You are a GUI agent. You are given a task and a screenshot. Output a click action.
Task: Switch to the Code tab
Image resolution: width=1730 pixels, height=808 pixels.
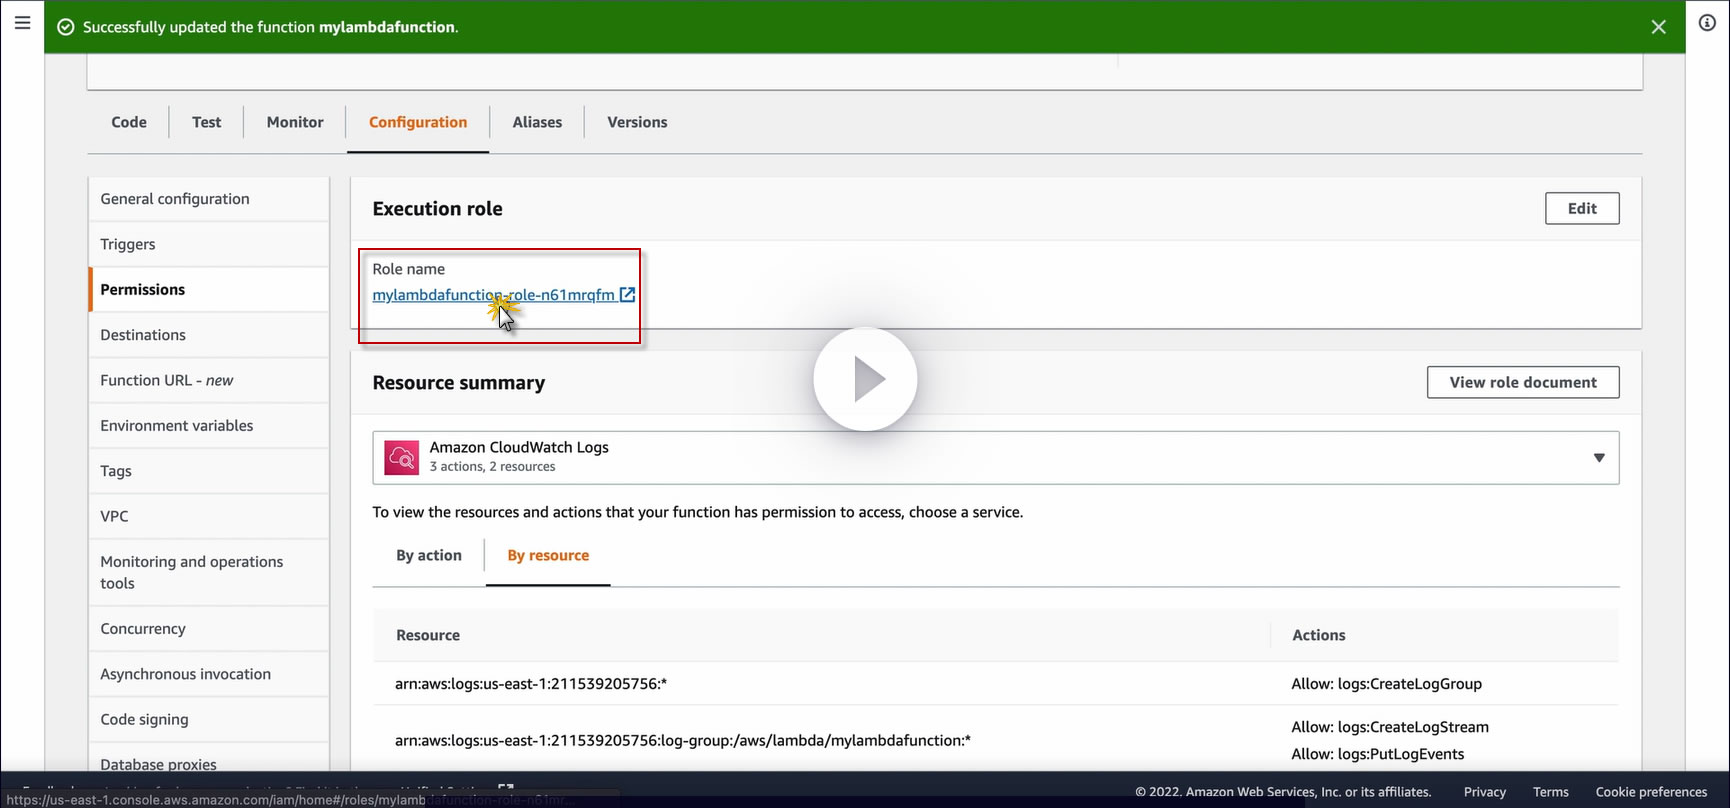[129, 122]
